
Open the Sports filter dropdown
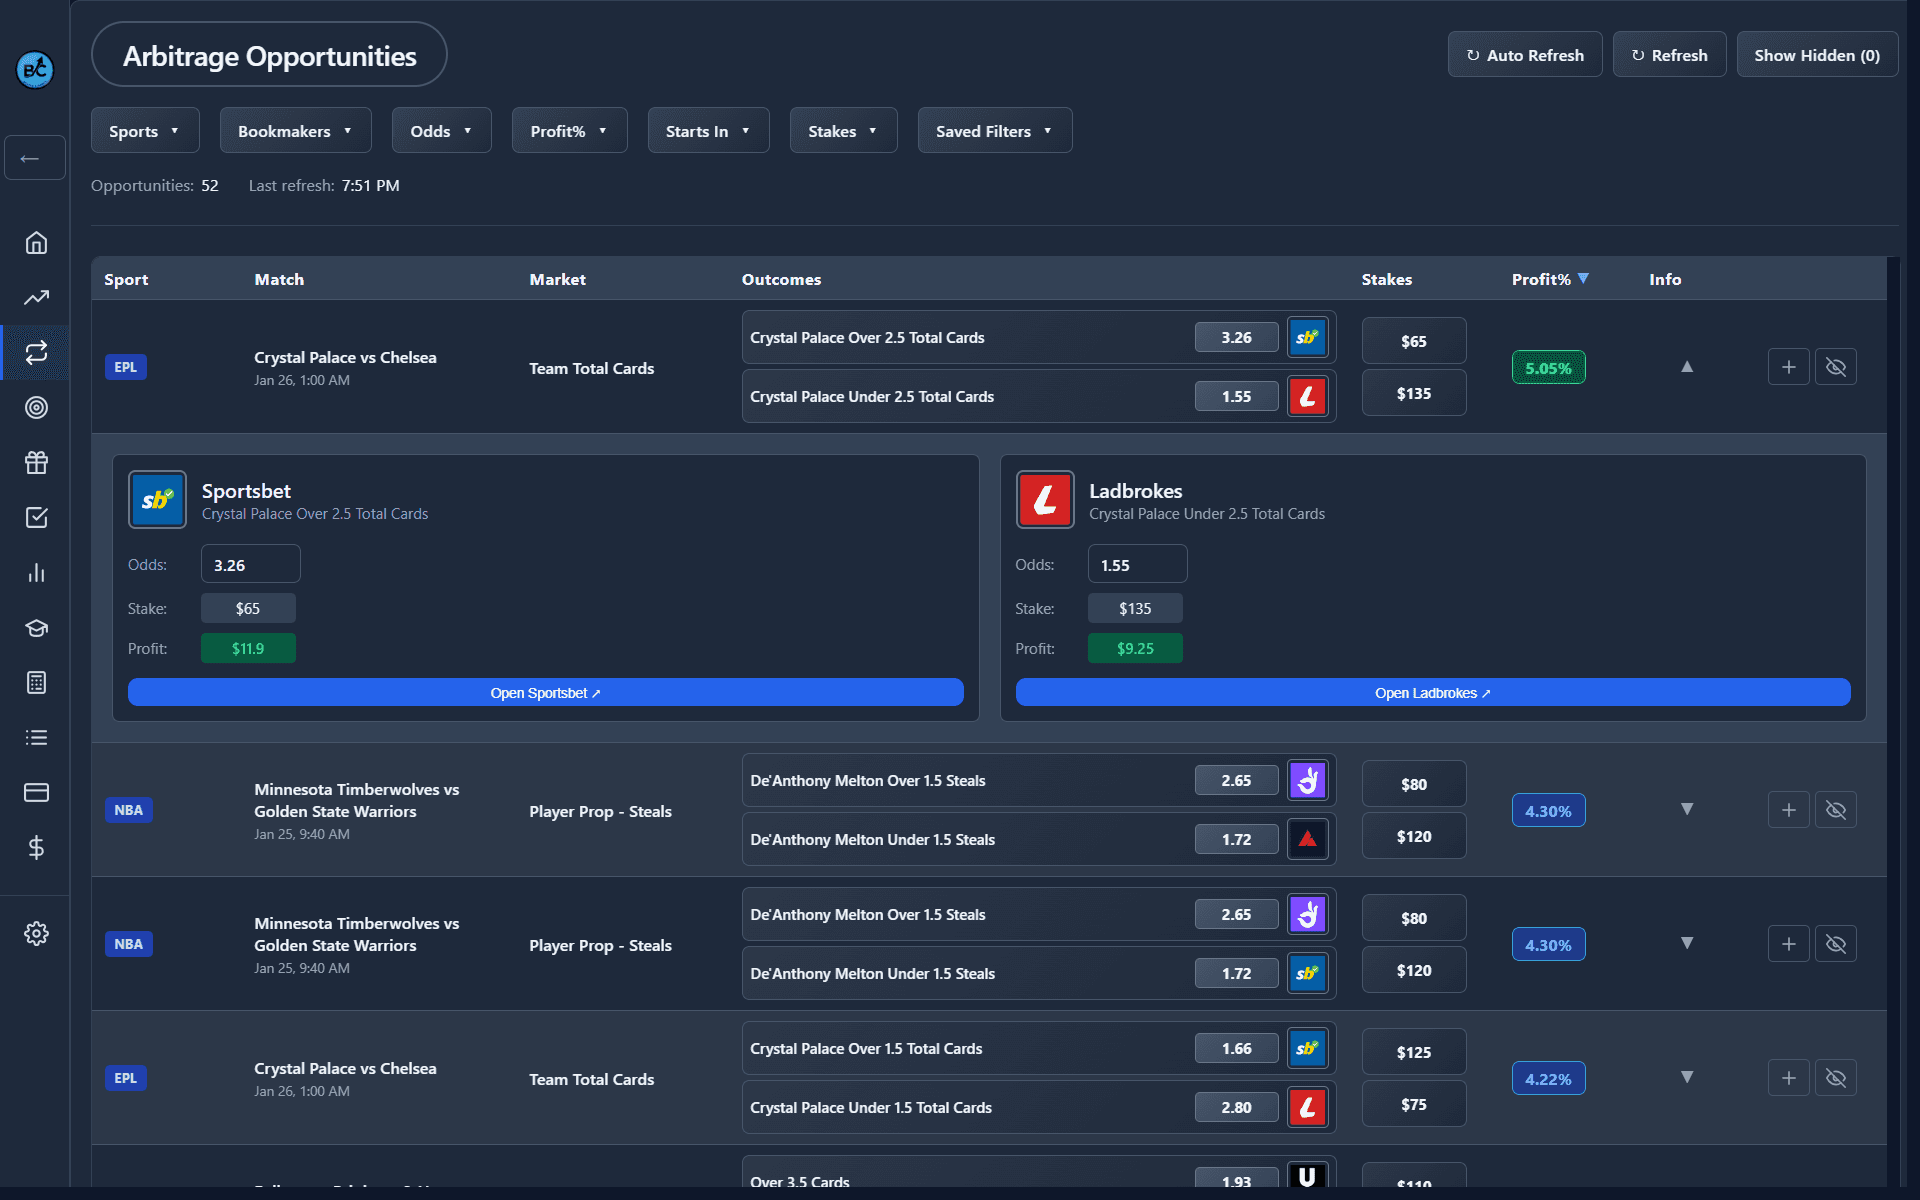[144, 131]
